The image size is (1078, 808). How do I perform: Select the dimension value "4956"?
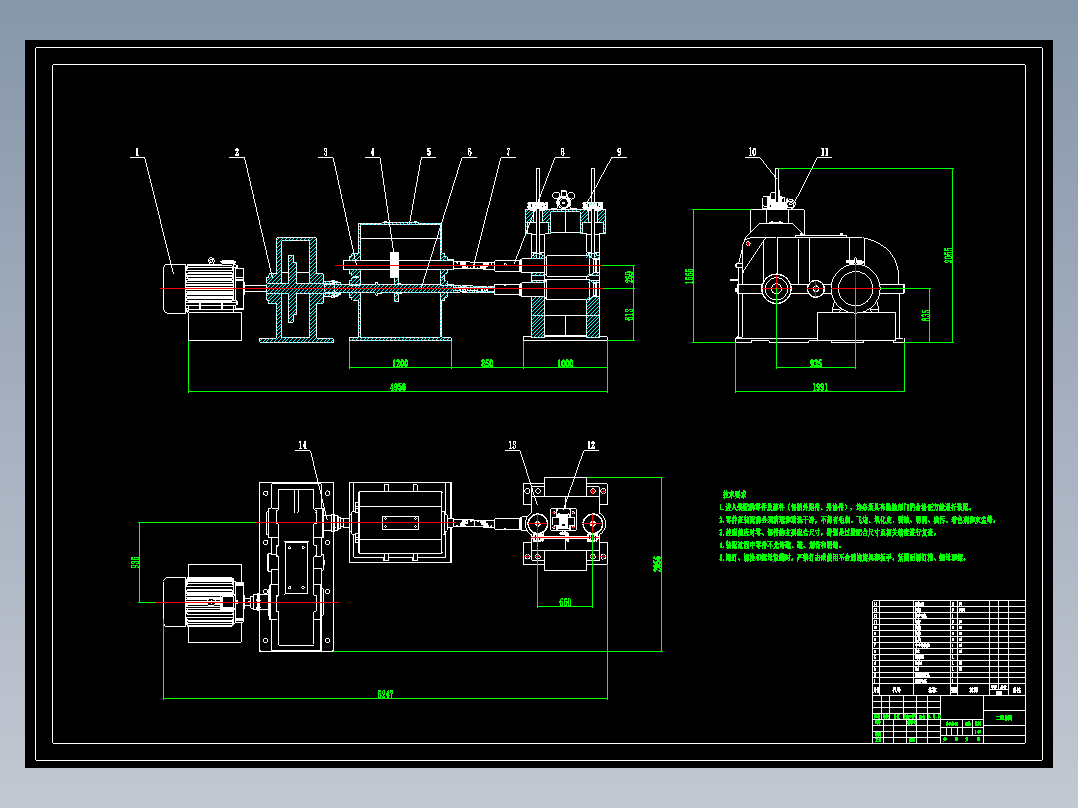click(398, 387)
